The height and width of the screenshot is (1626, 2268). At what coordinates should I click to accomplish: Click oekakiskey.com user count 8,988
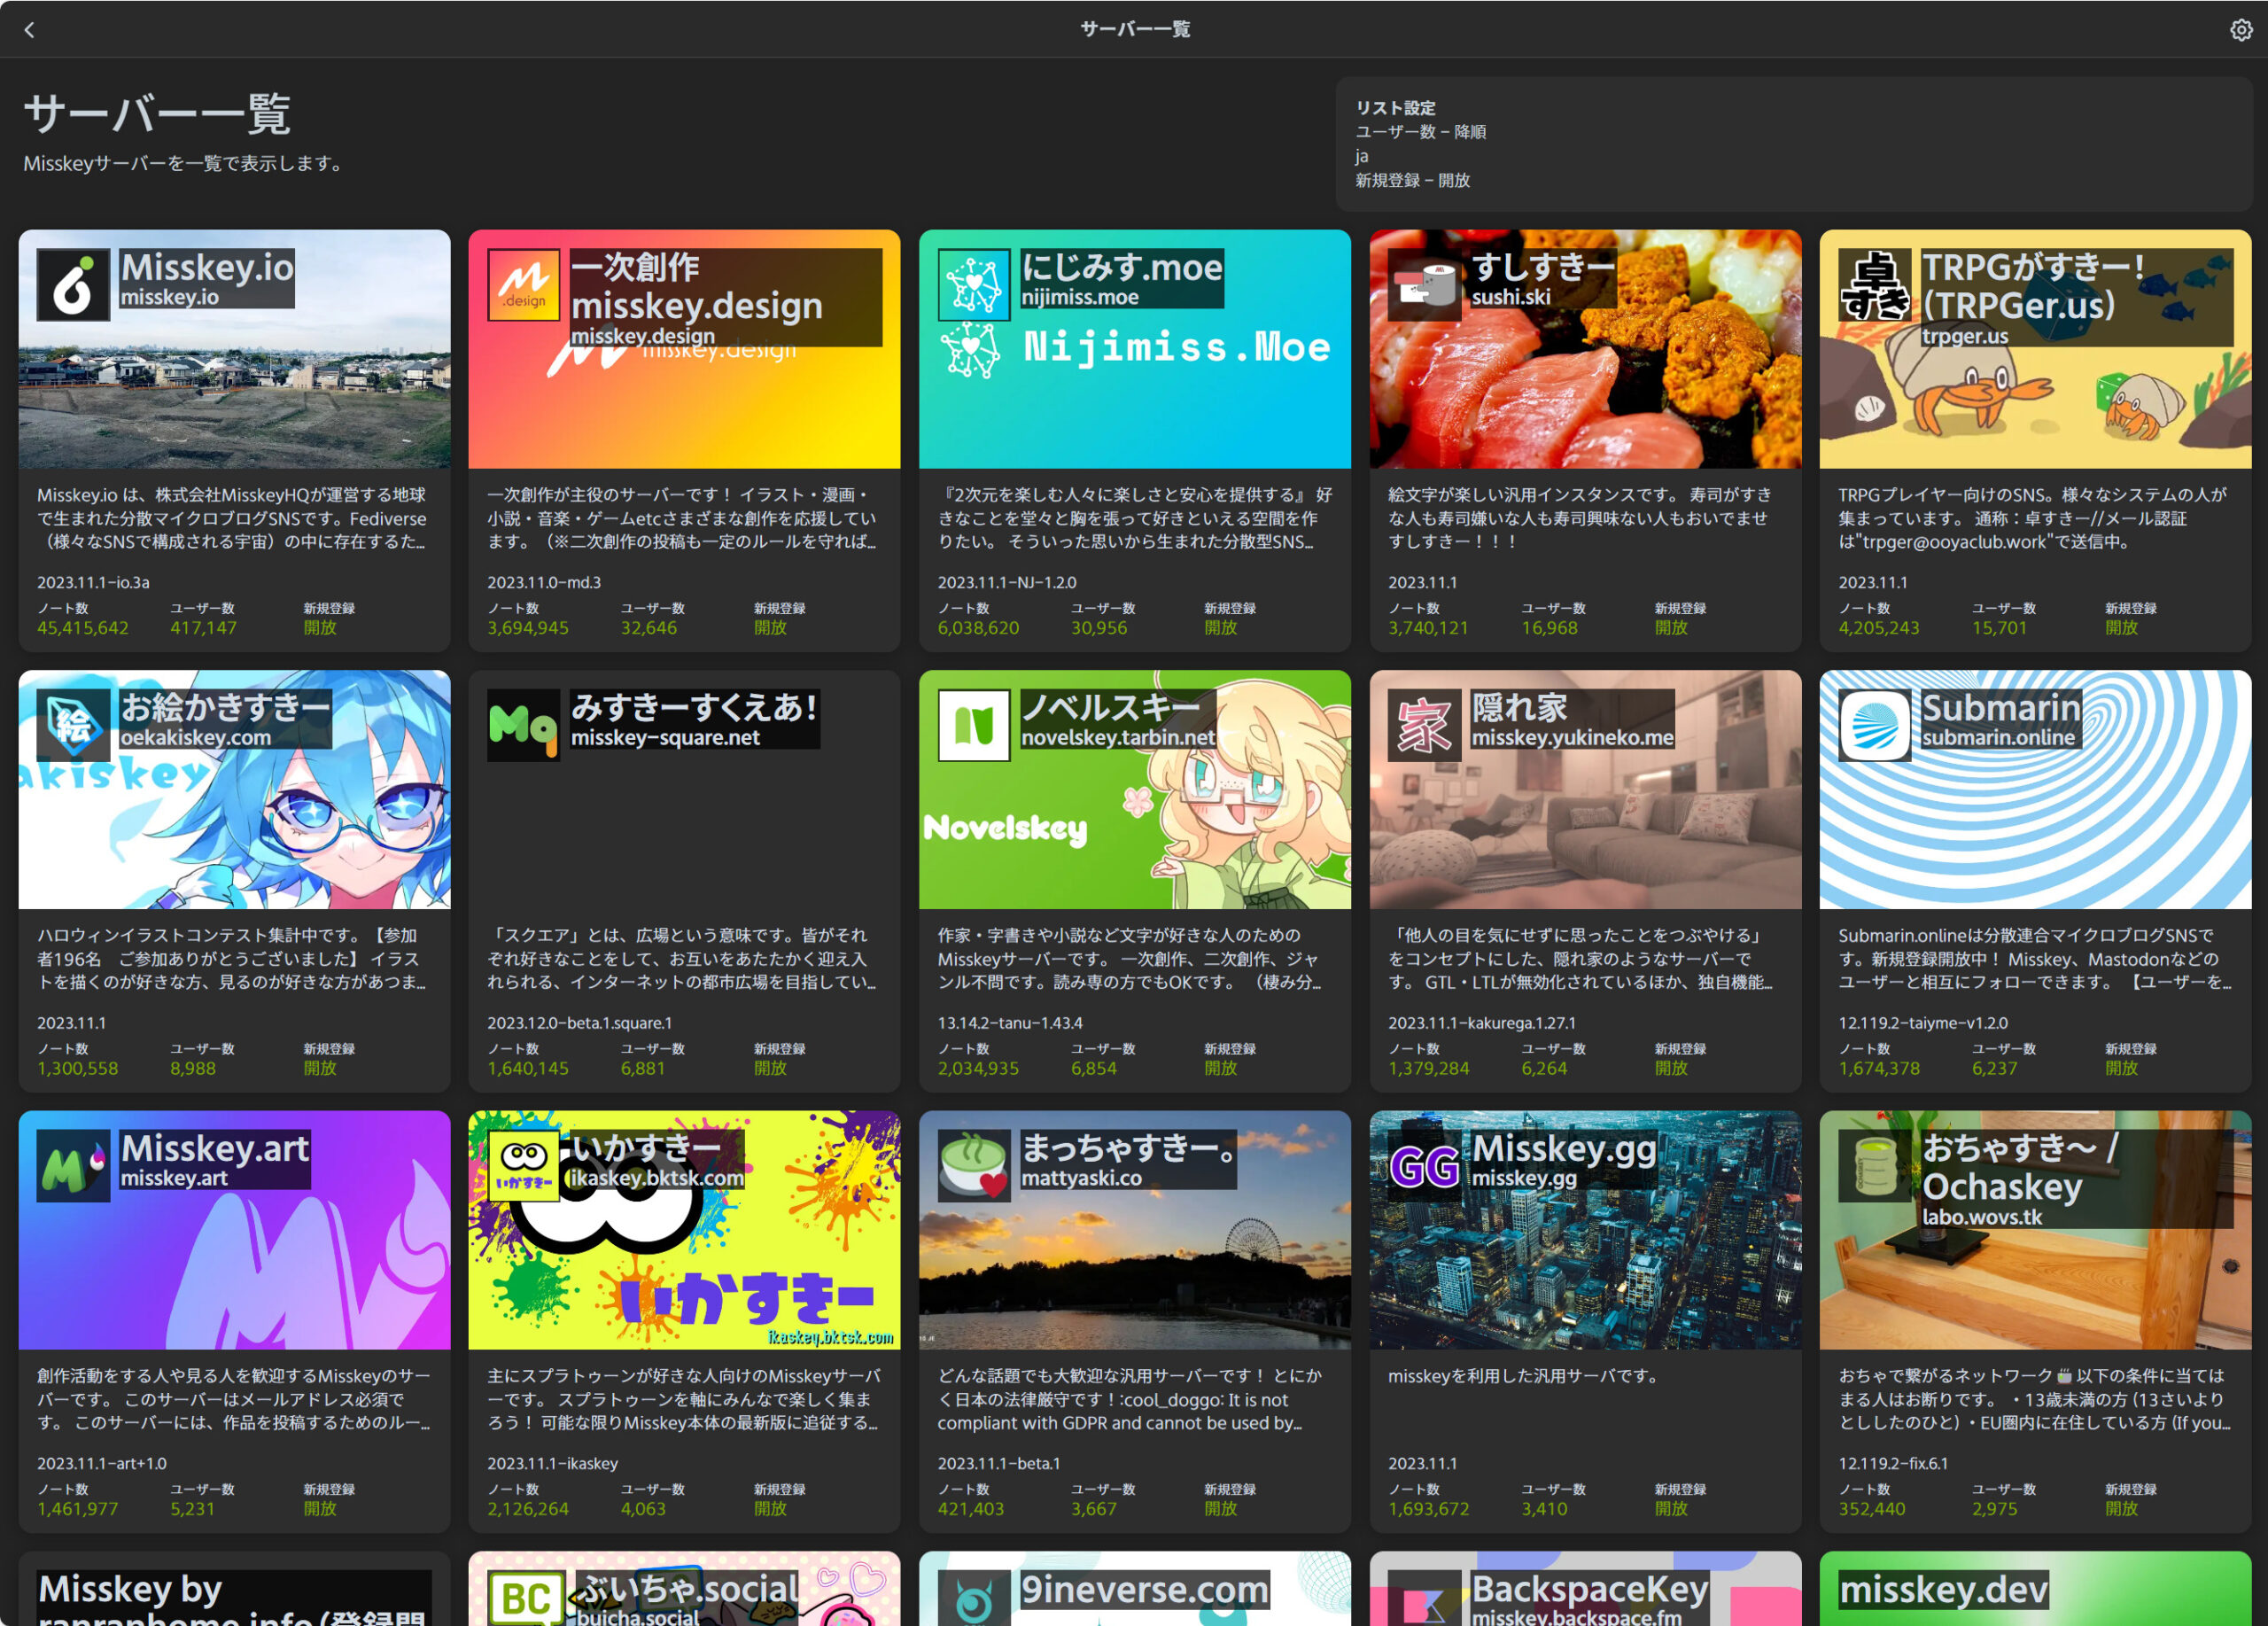193,1068
